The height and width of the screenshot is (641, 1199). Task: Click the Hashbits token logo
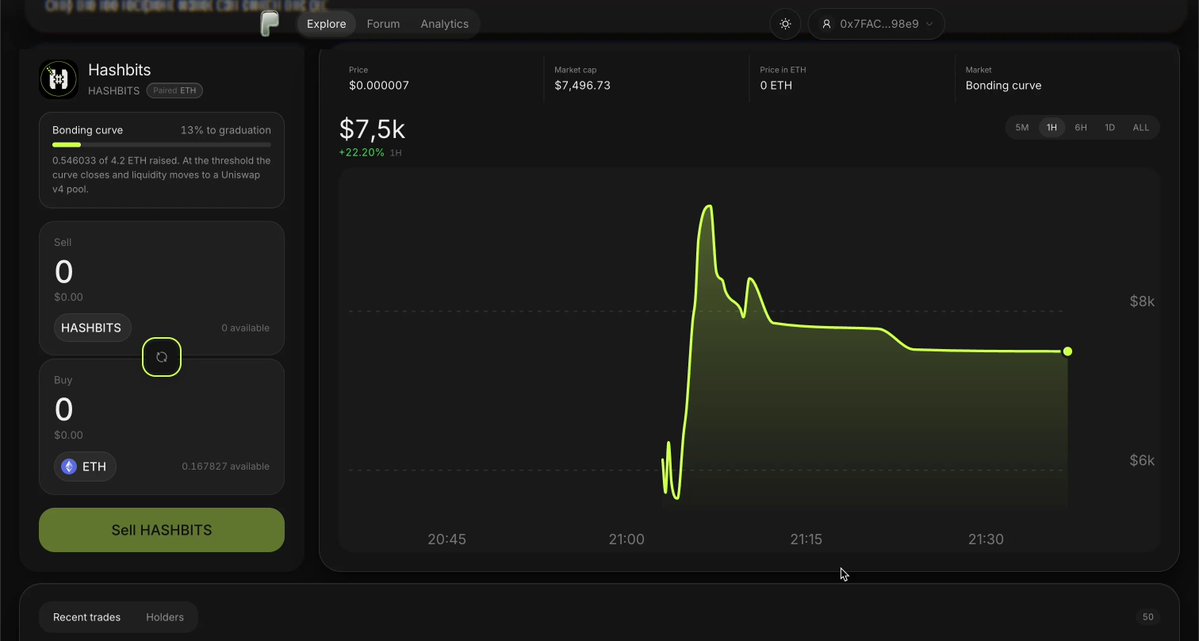pos(59,79)
